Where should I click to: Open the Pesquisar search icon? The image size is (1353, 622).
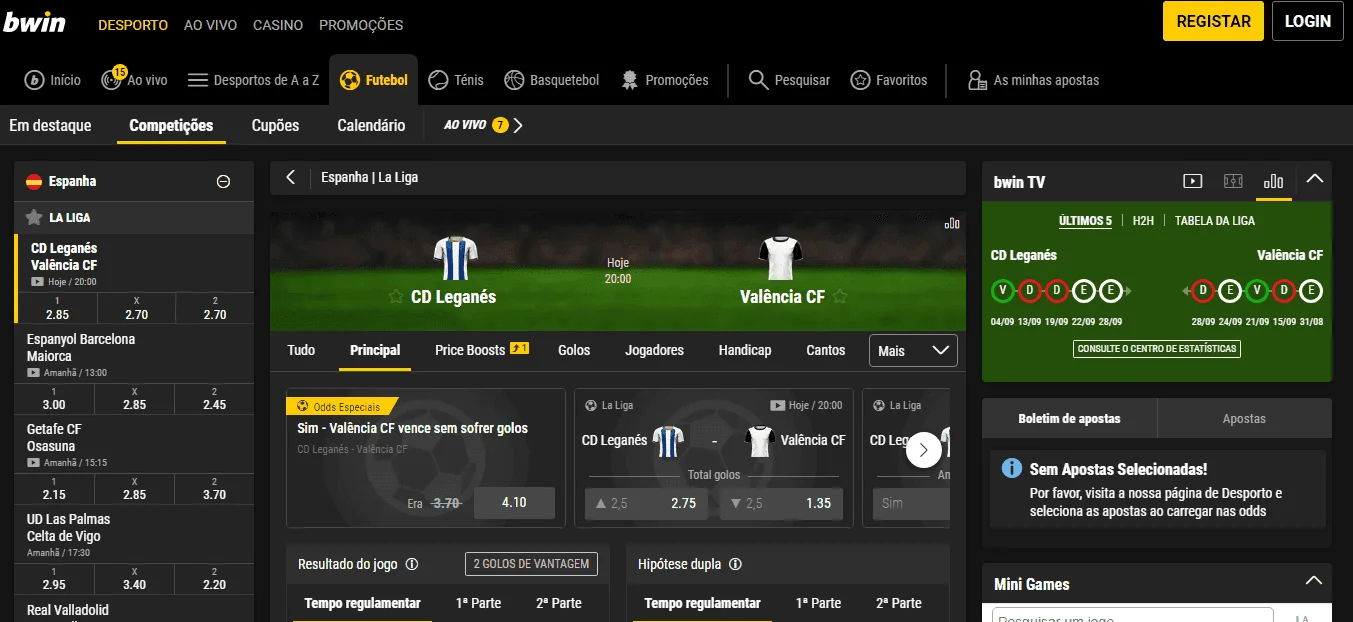click(x=759, y=80)
